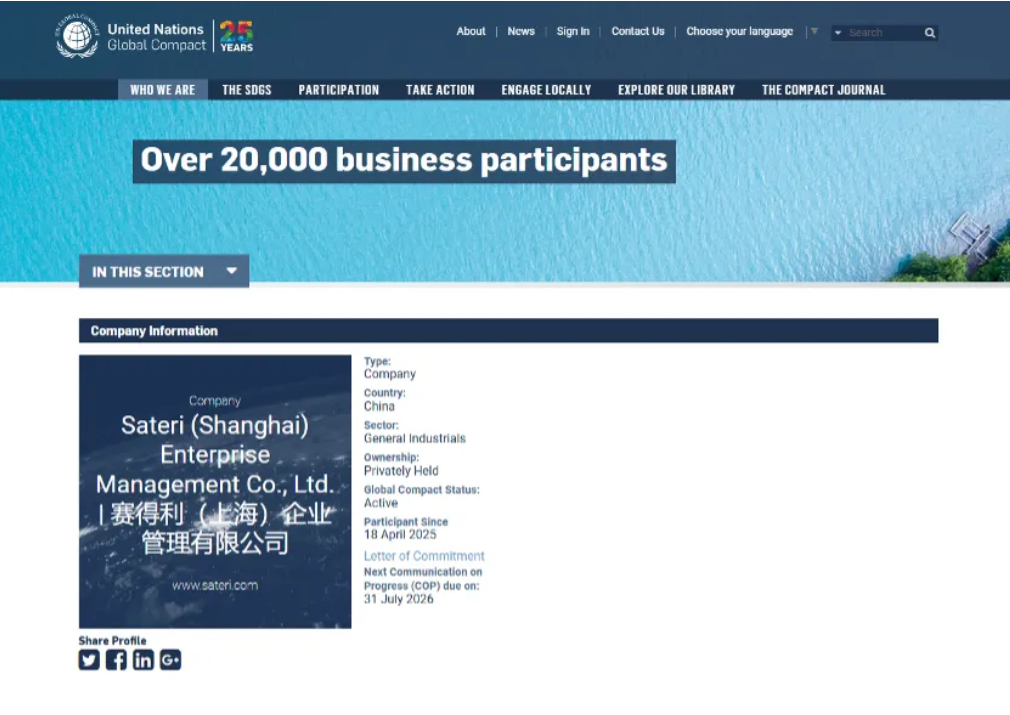Click the Sign In link

[x=573, y=32]
